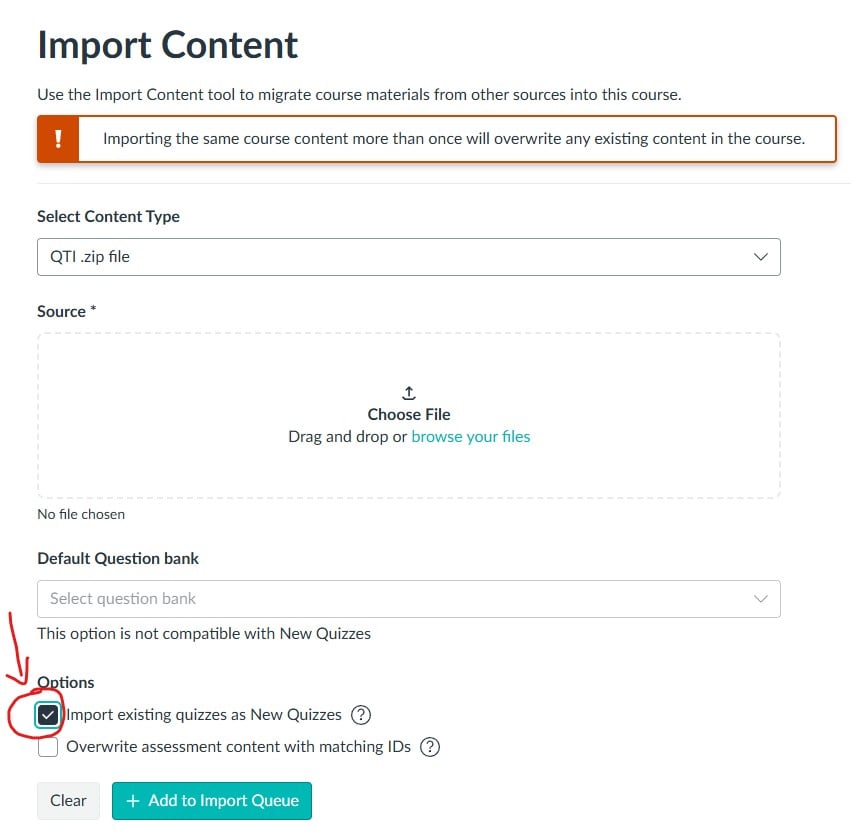This screenshot has height=835, width=851.
Task: Open help icon beside Overwrite assessment content
Action: click(x=430, y=747)
